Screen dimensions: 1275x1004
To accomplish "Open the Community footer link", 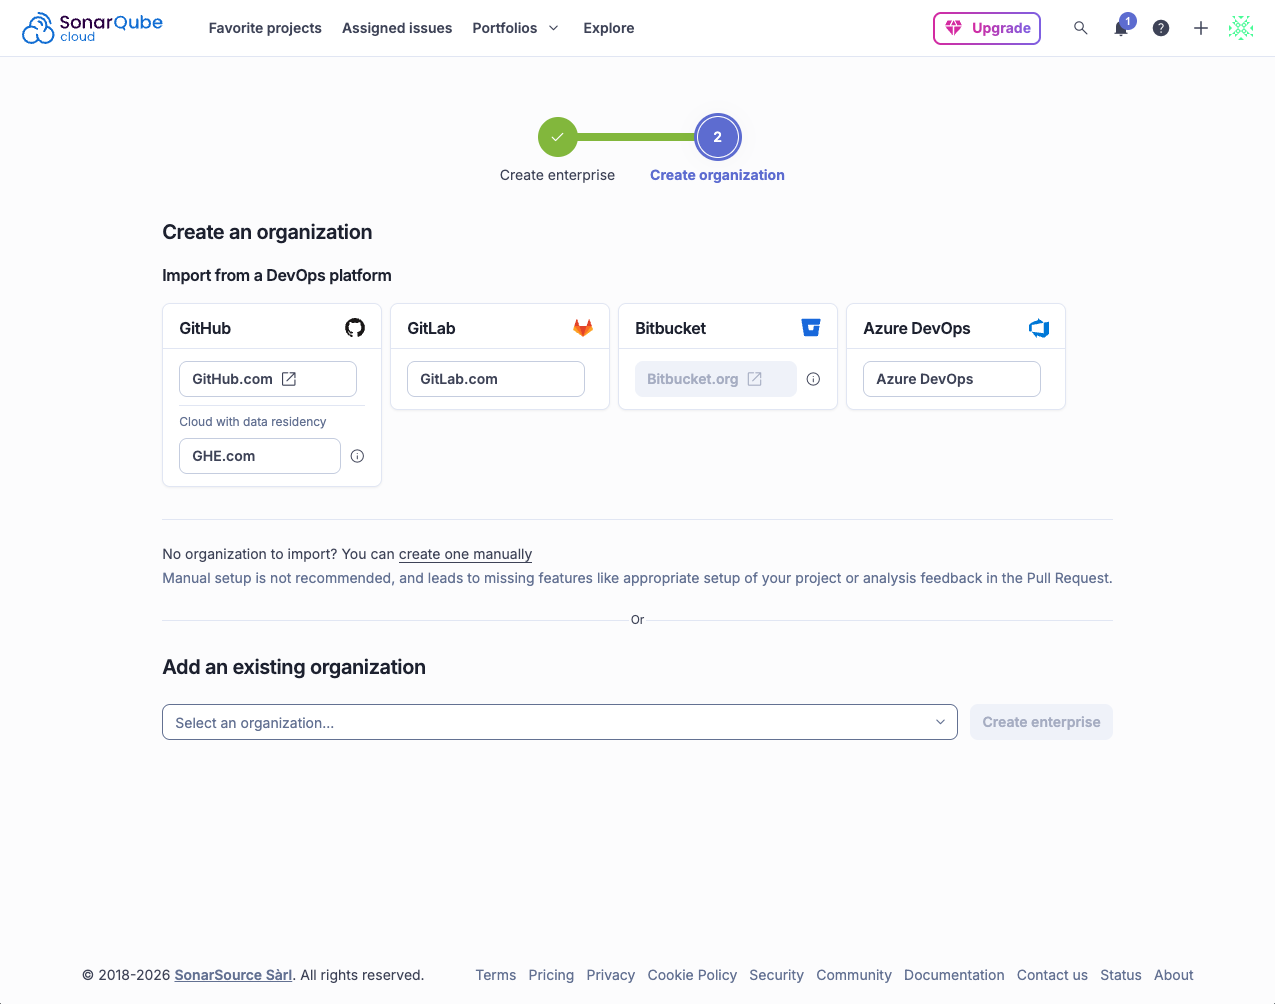I will tap(854, 975).
